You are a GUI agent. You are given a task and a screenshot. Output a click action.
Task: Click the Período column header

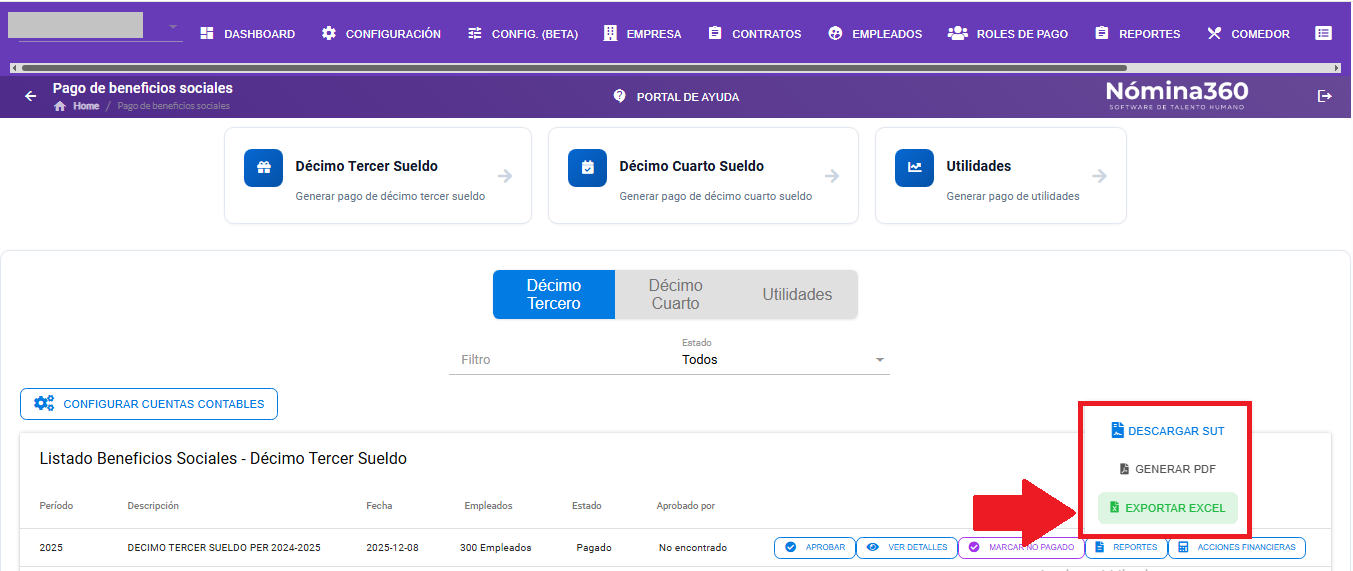(56, 506)
